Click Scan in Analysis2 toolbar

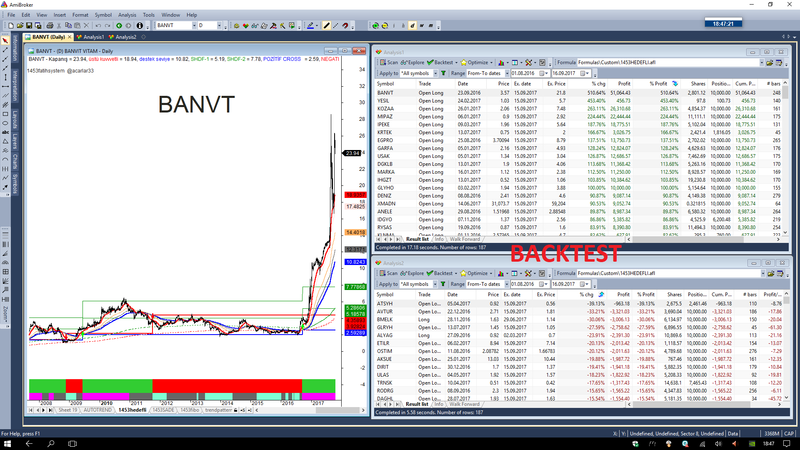pyautogui.click(x=389, y=273)
